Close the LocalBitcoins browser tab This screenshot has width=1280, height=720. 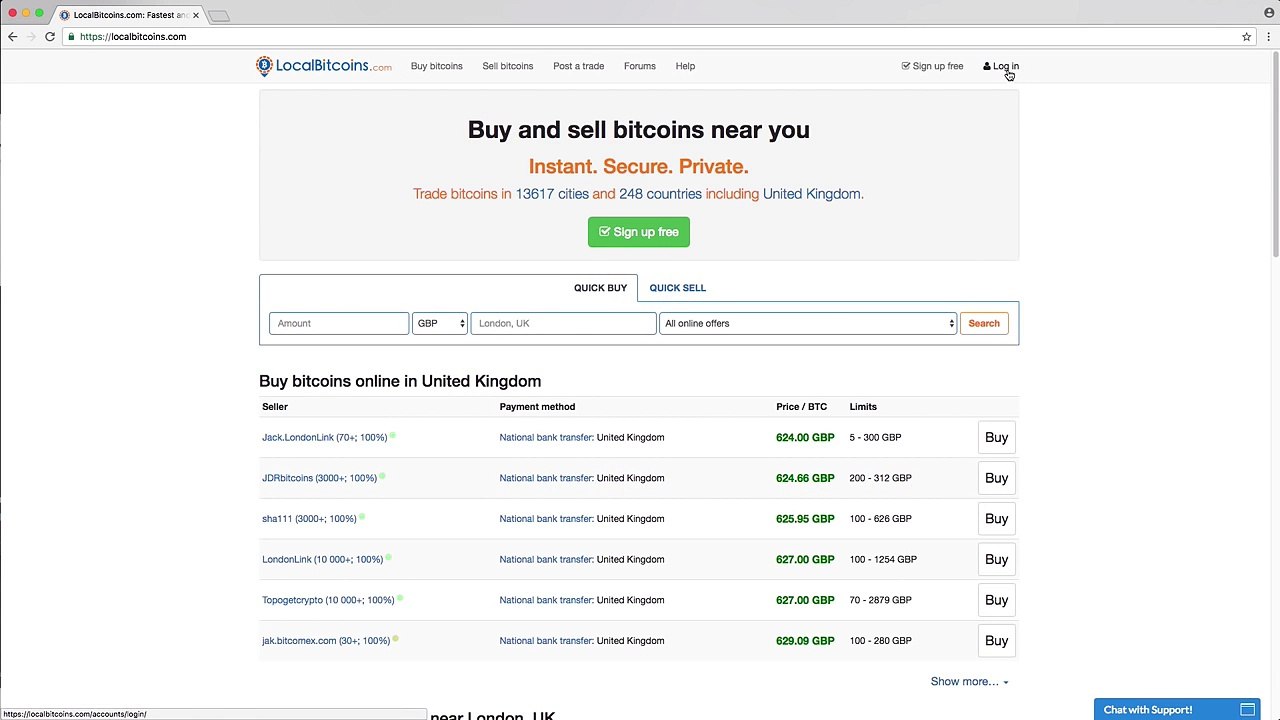(196, 15)
